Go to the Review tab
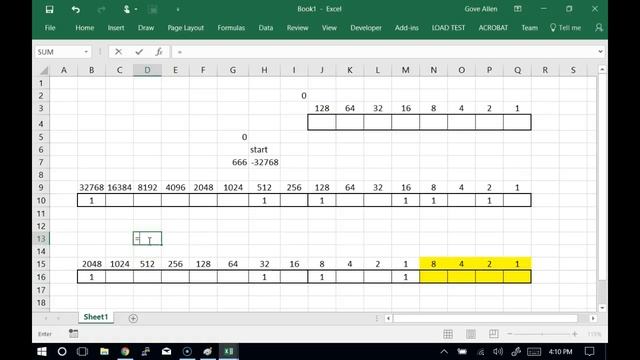The image size is (640, 360). click(298, 28)
